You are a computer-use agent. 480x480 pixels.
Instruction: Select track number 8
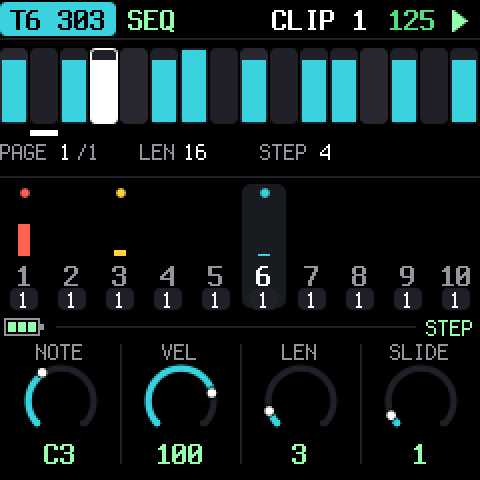pyautogui.click(x=359, y=276)
